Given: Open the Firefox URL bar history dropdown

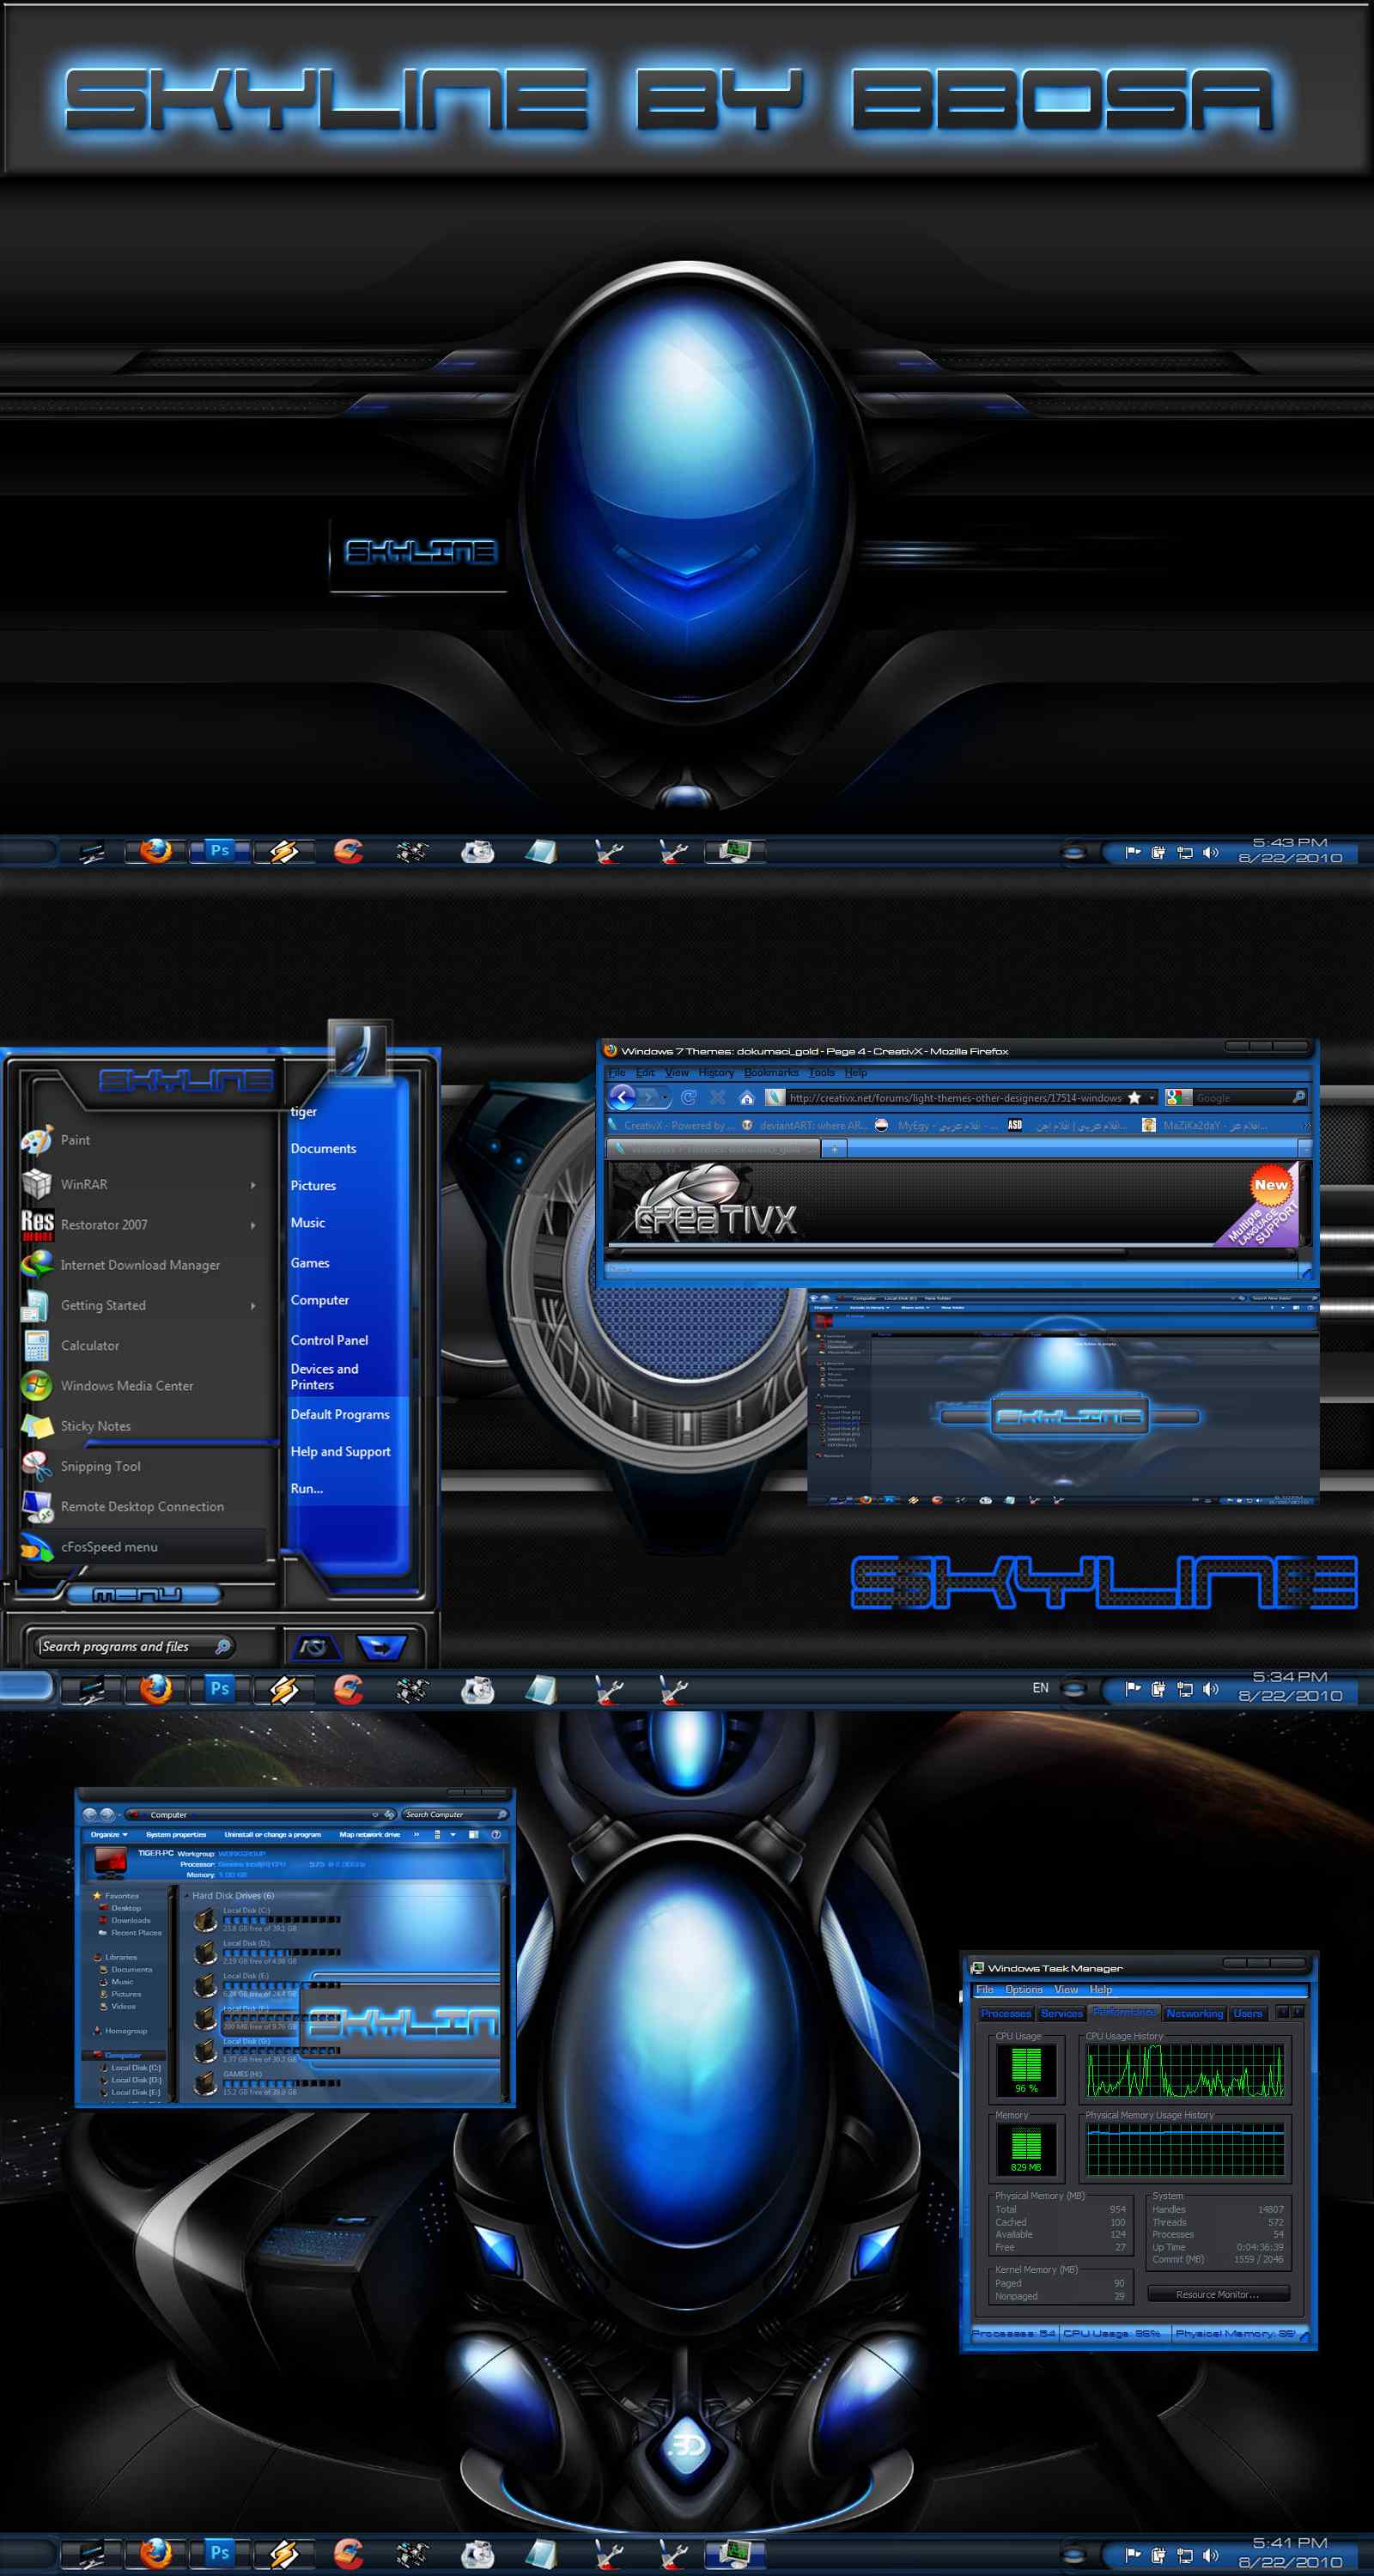Looking at the screenshot, I should pos(1152,1098).
